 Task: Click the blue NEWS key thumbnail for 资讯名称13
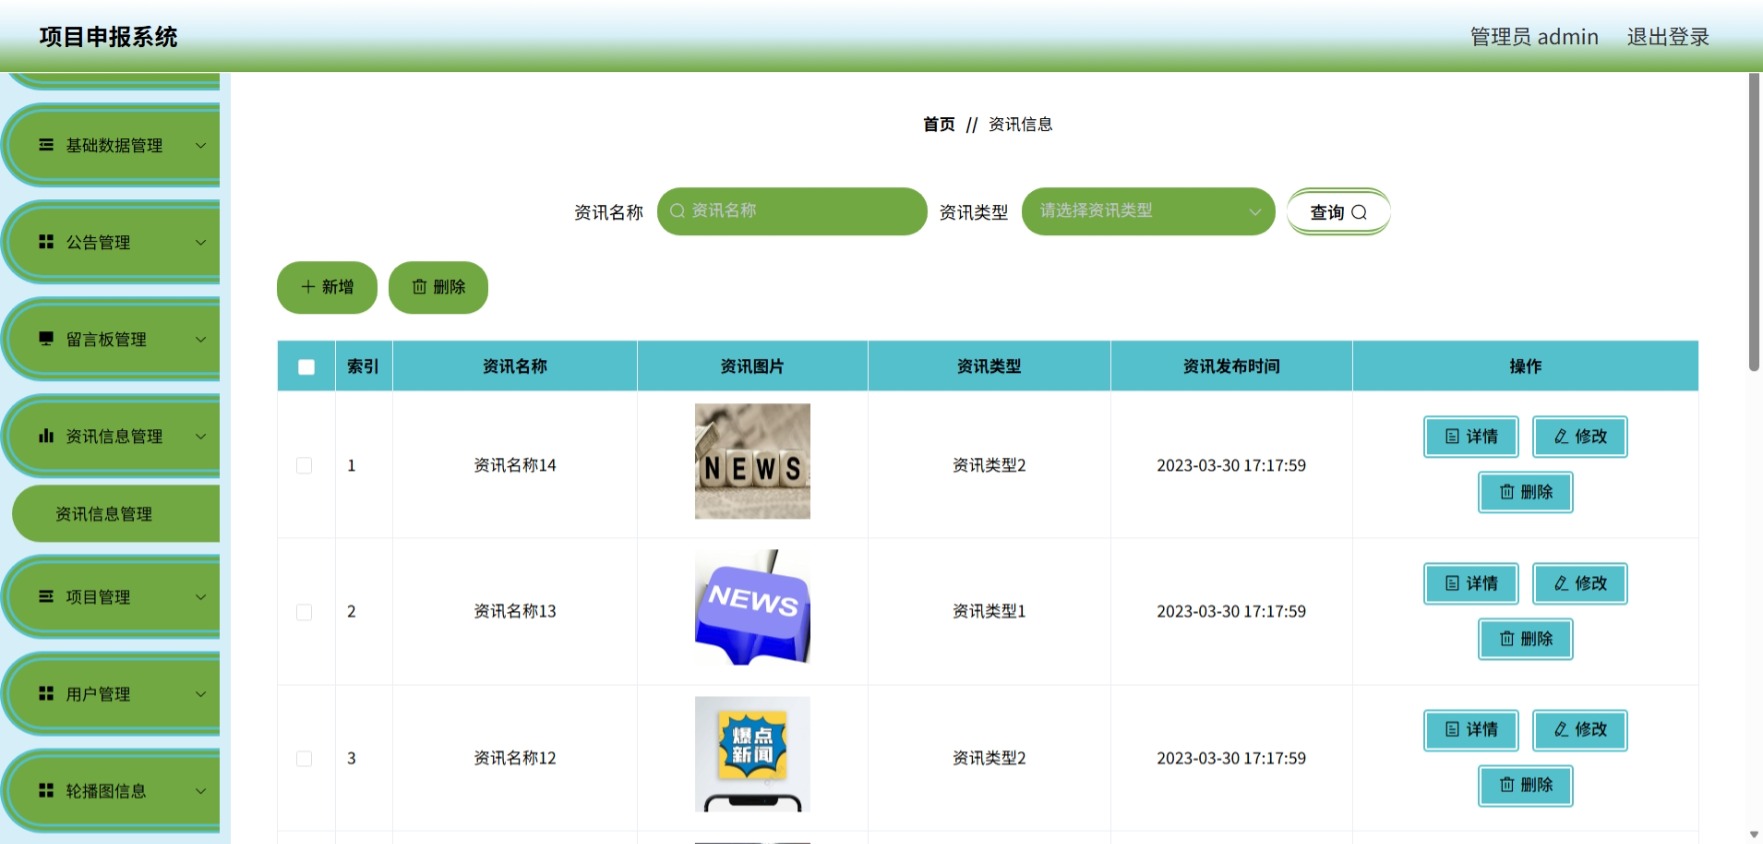[x=753, y=608]
